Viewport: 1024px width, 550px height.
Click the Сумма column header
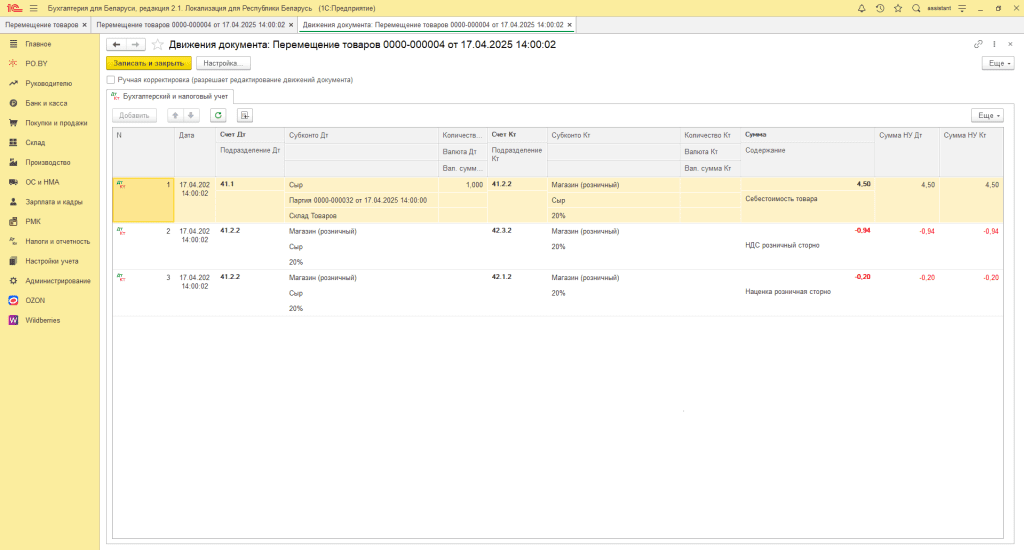[x=807, y=135]
